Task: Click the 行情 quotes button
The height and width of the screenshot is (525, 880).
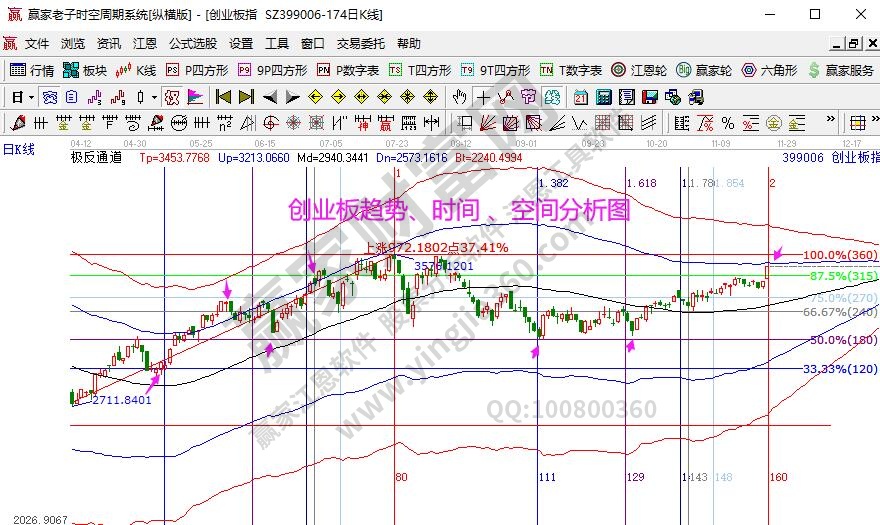Action: click(x=32, y=70)
